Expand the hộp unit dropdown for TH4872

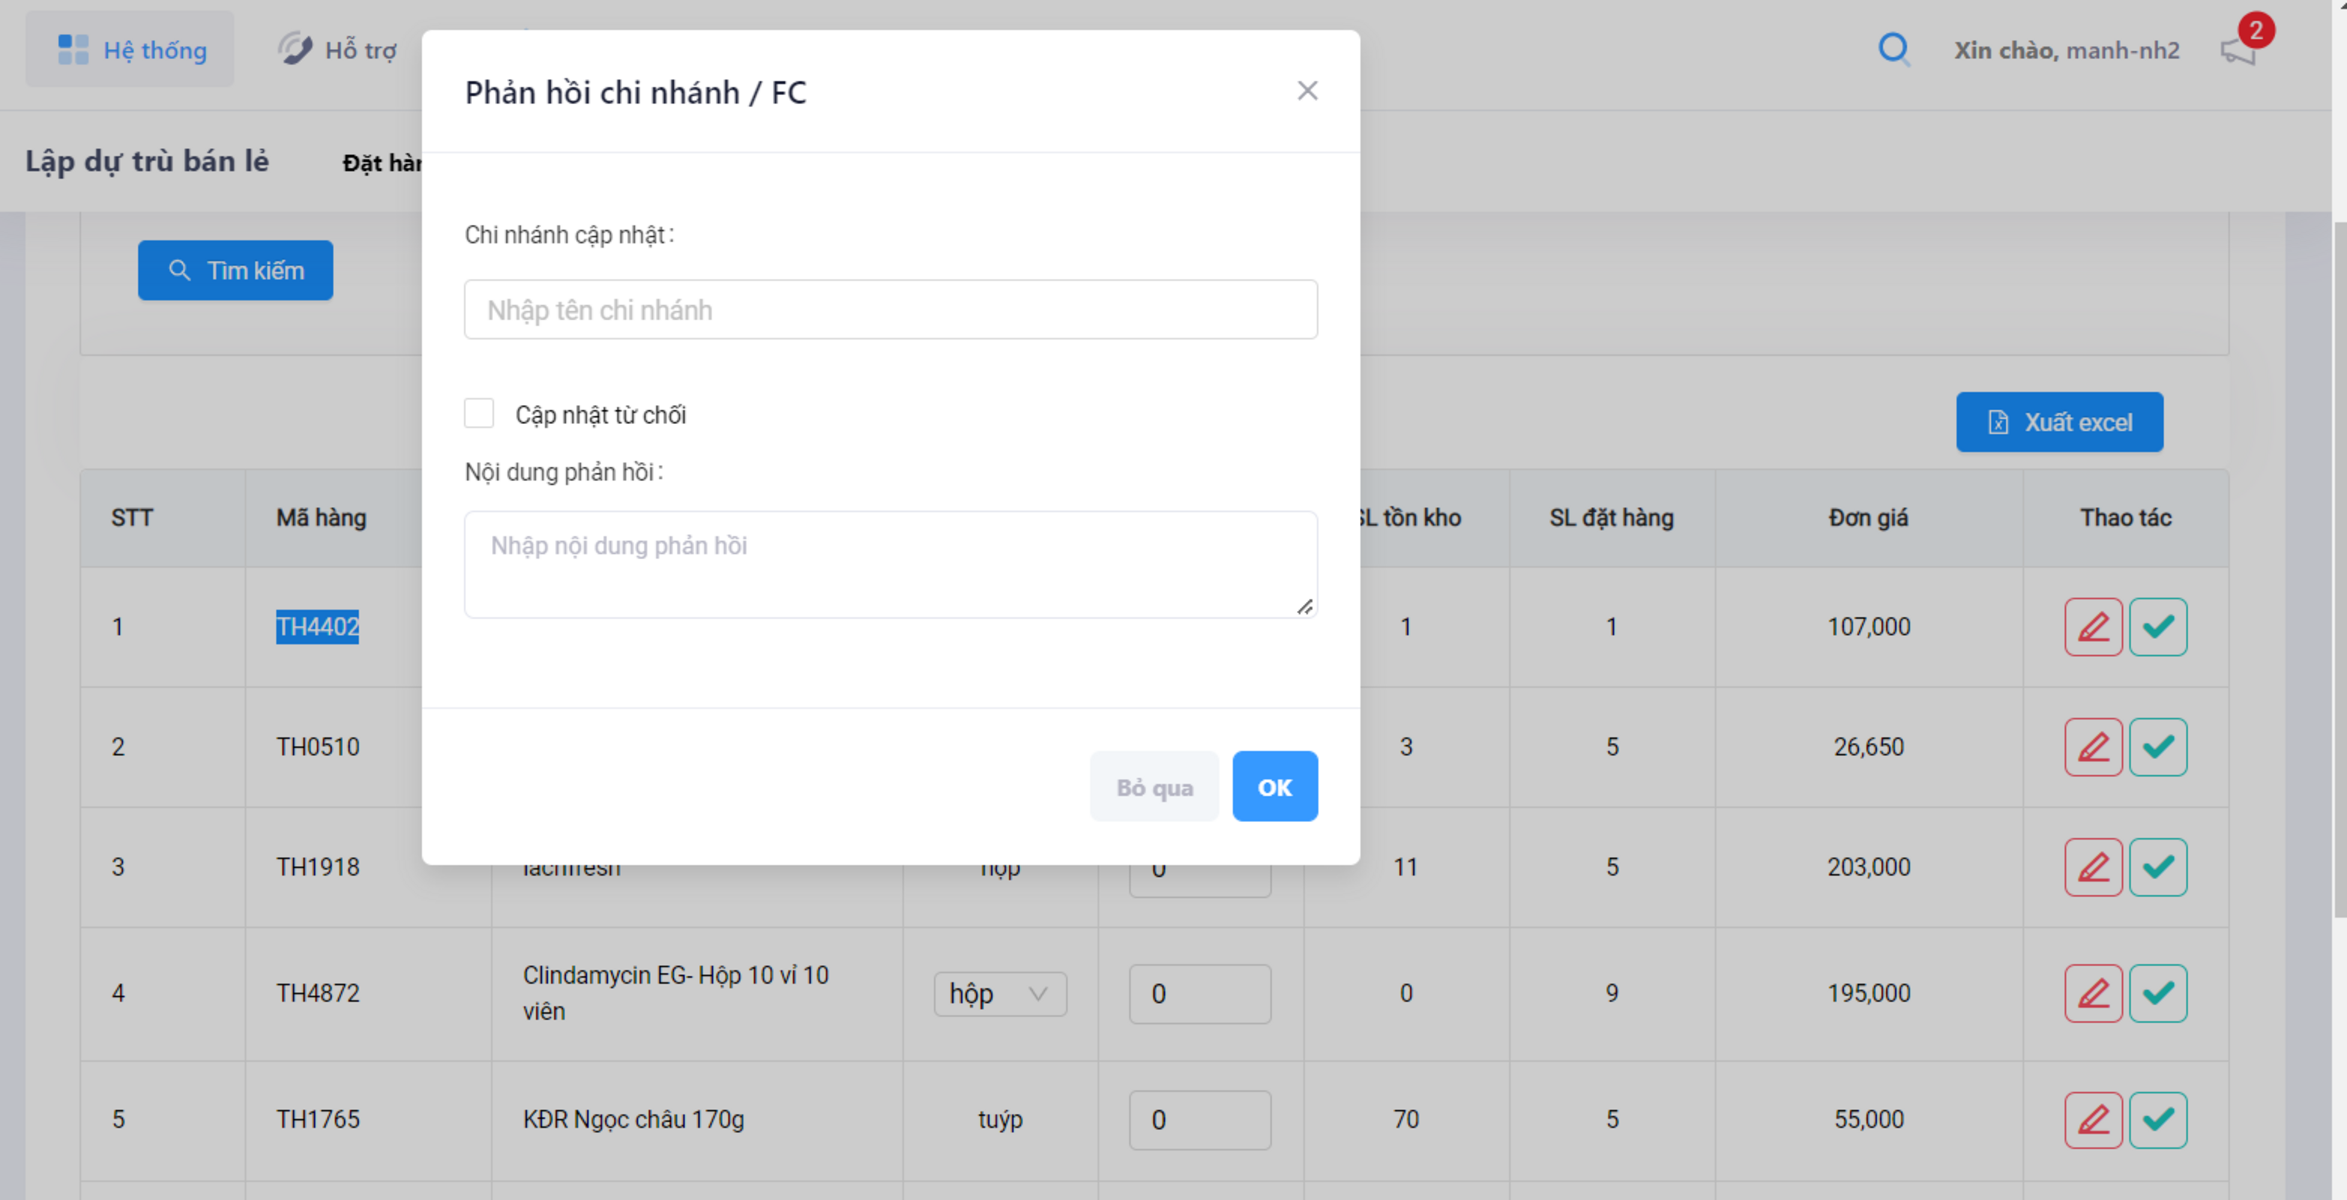(999, 993)
